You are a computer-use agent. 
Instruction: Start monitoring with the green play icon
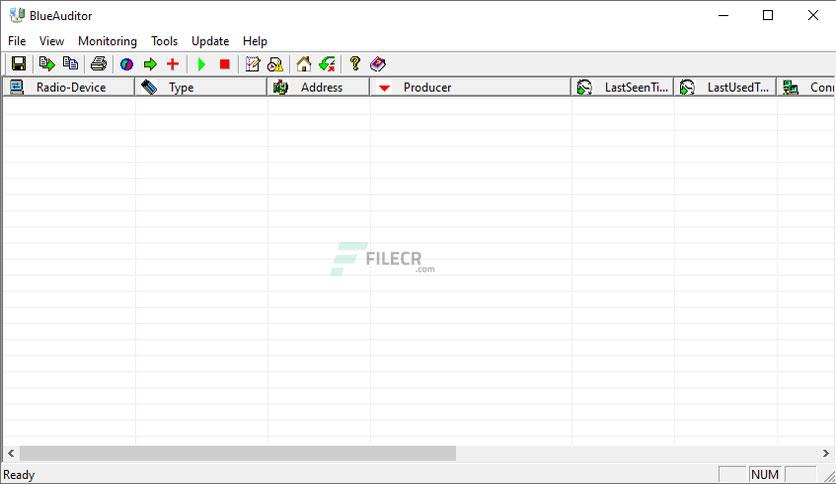202,64
